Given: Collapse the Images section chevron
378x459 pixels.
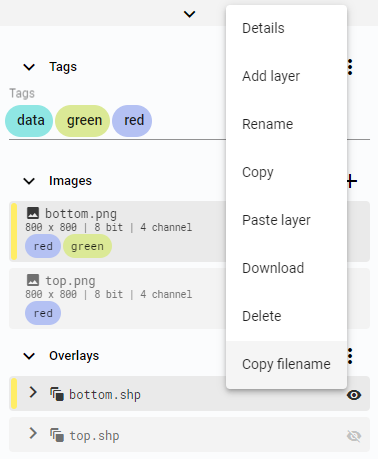Looking at the screenshot, I should tap(29, 181).
